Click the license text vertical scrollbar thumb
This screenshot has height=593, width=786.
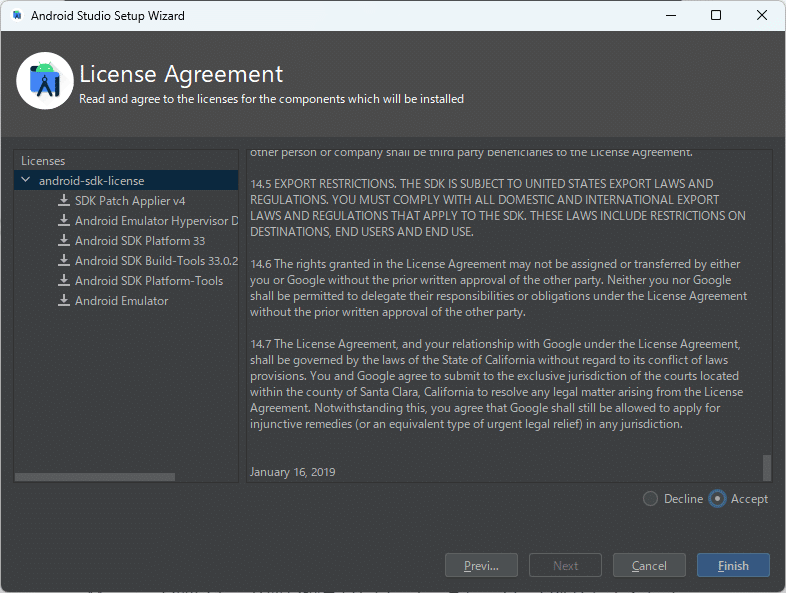click(x=766, y=468)
